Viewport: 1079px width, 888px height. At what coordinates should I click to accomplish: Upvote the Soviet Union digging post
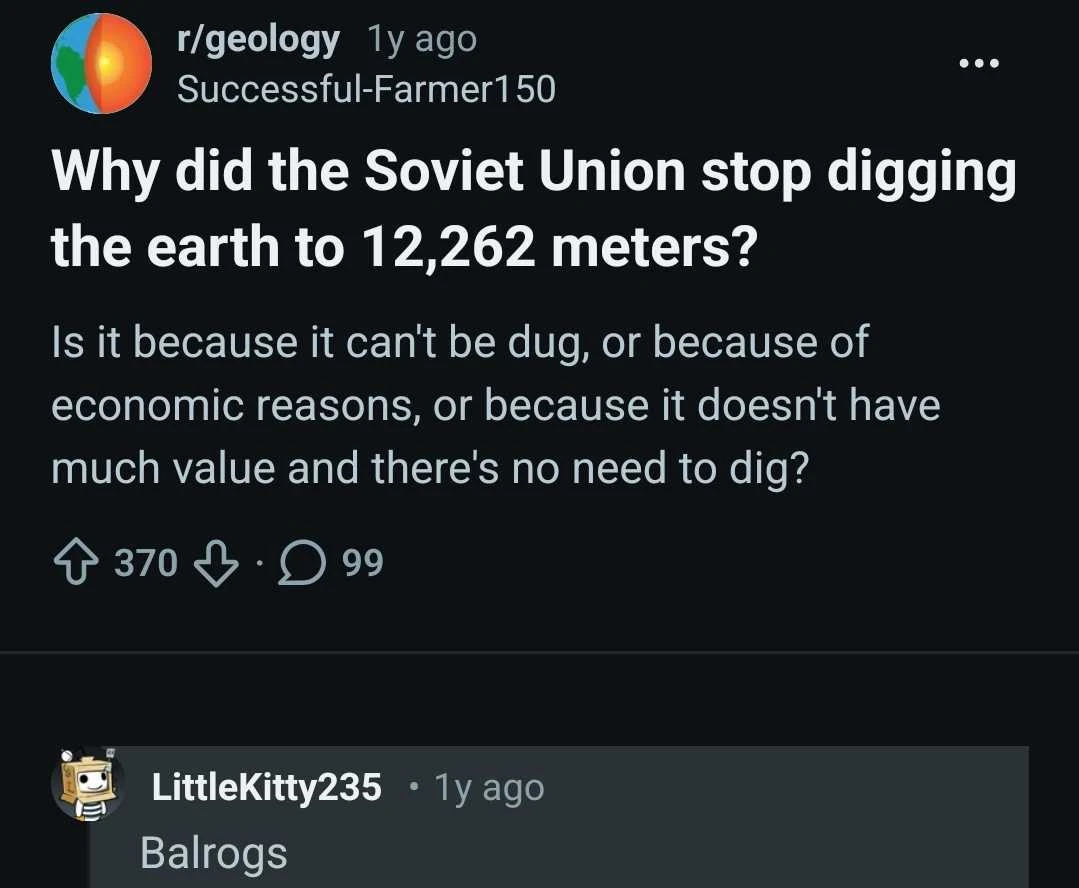[77, 563]
